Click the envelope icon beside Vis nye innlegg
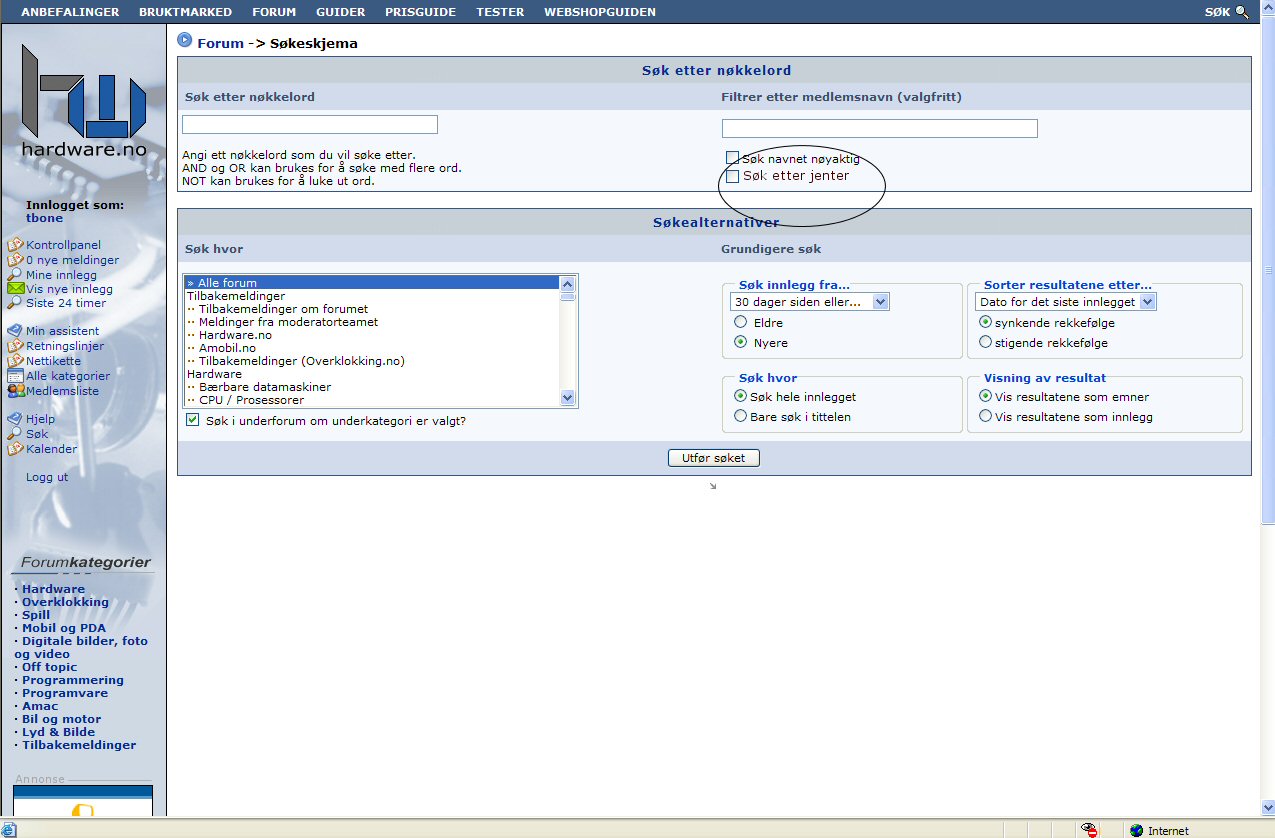The width and height of the screenshot is (1275, 838). tap(15, 289)
